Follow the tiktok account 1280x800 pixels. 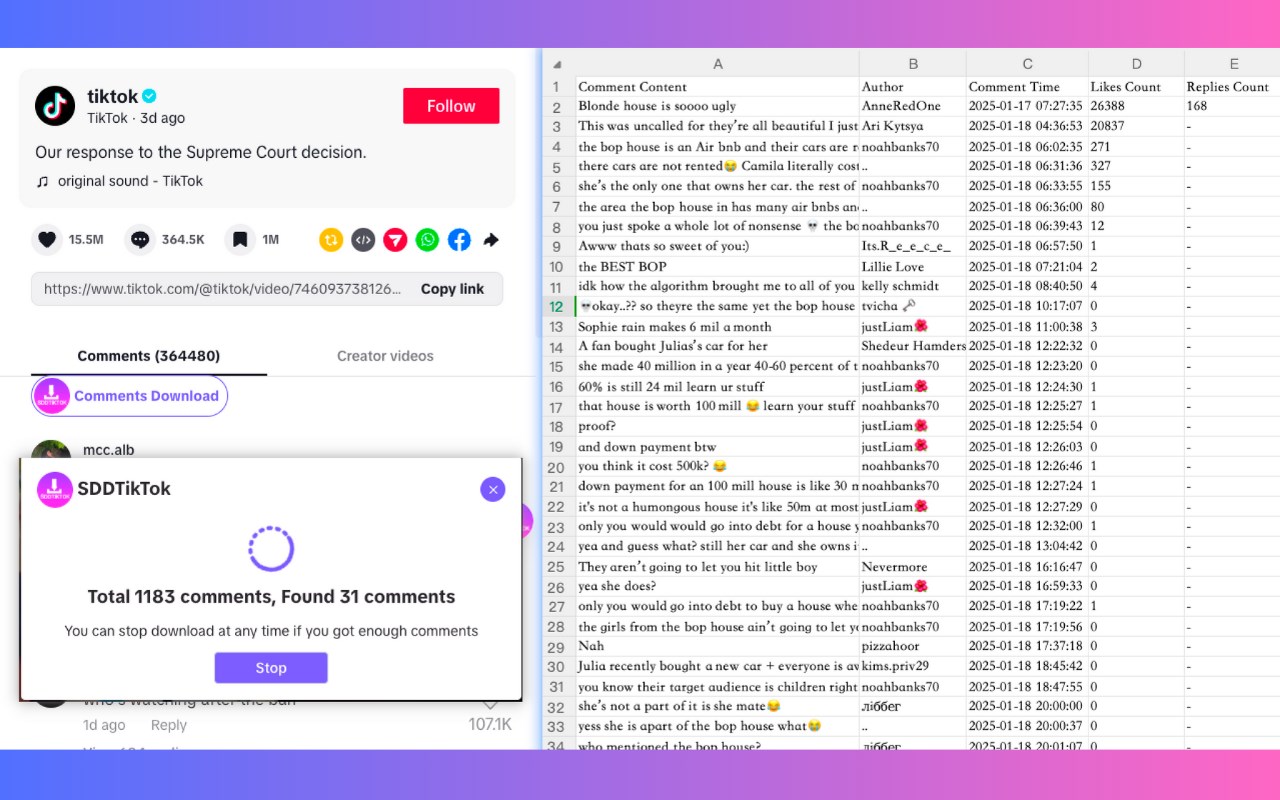click(451, 106)
